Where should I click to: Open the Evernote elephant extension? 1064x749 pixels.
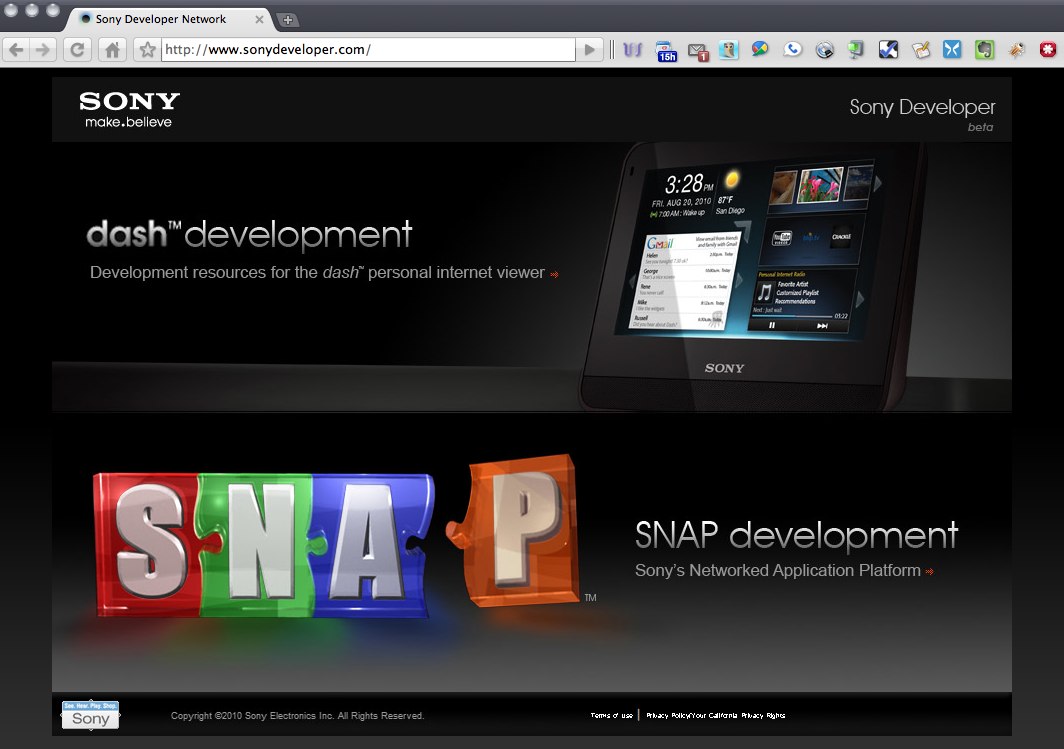(985, 50)
